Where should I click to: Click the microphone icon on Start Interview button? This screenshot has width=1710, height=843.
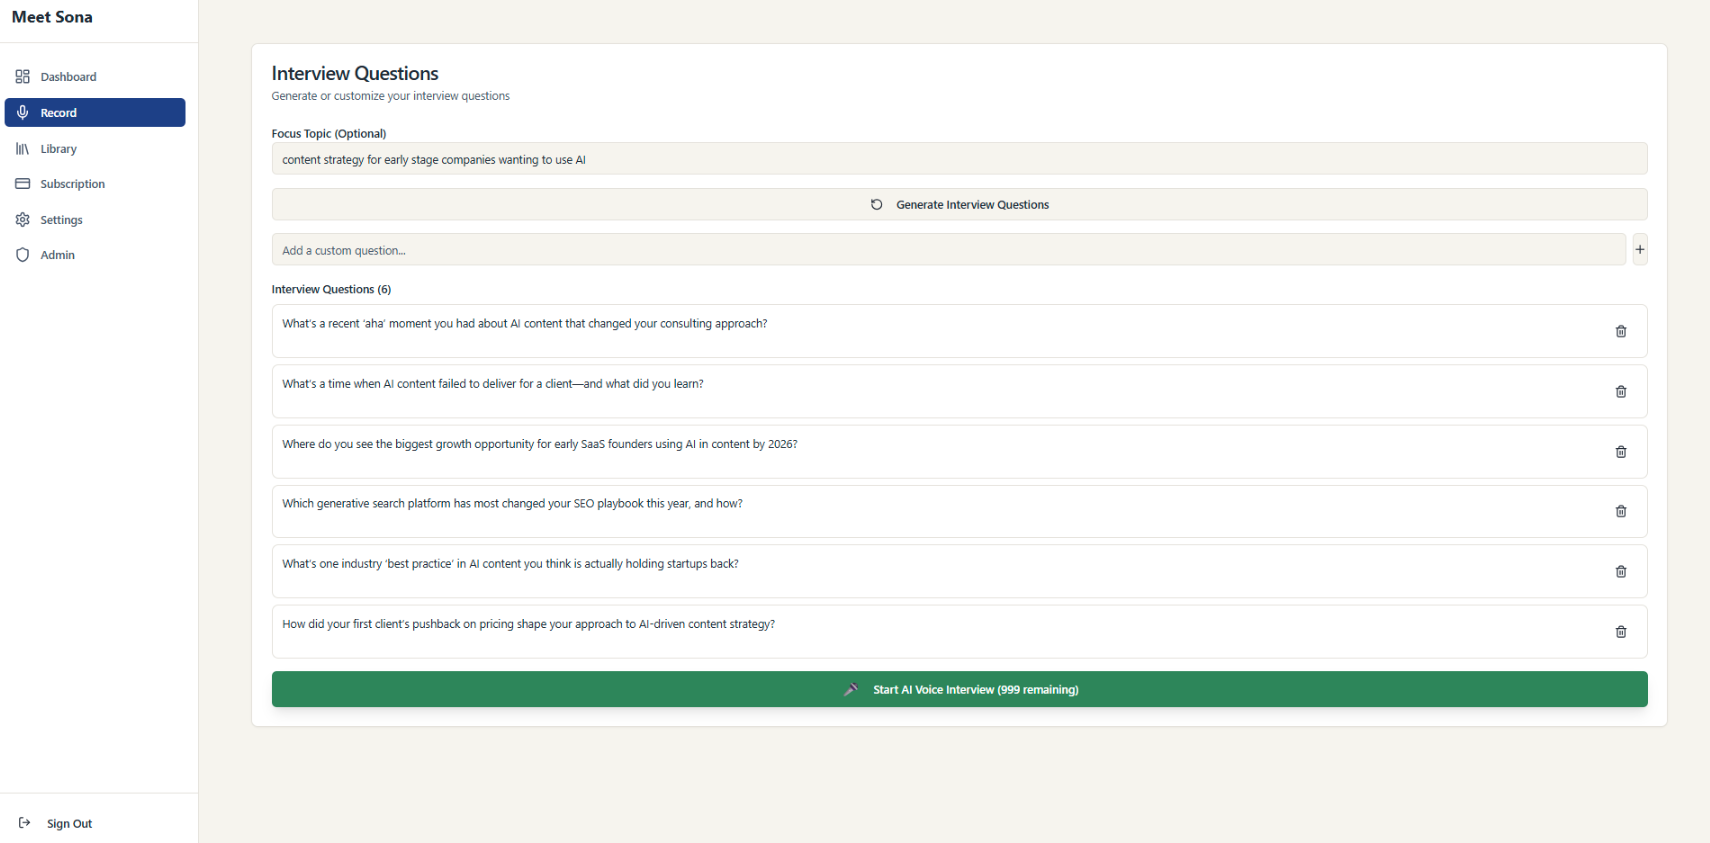click(x=851, y=689)
